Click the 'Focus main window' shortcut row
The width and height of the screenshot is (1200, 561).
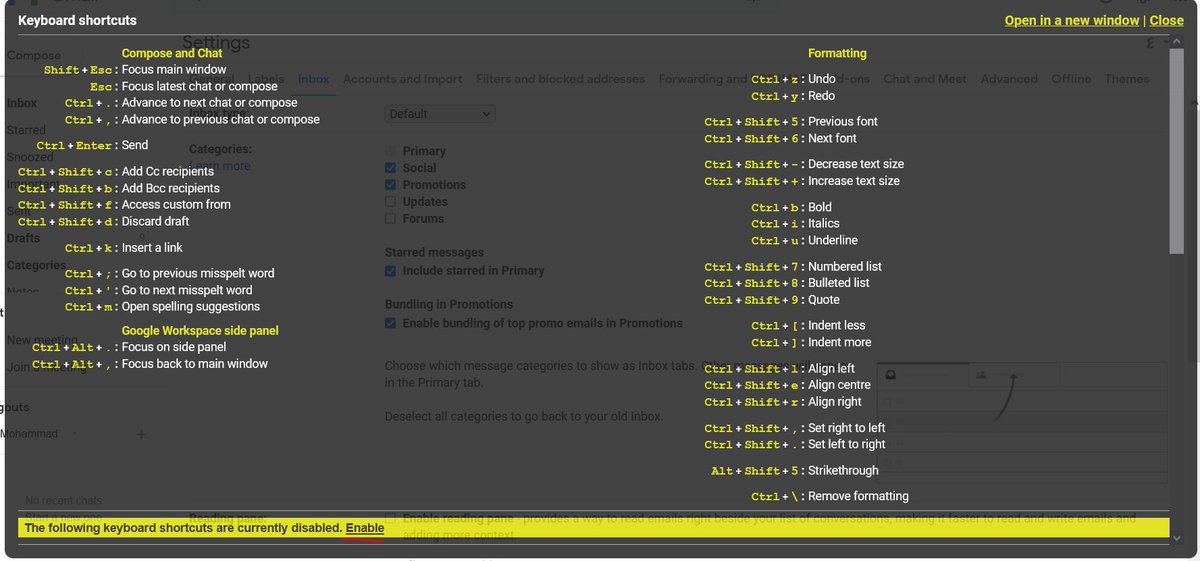135,70
